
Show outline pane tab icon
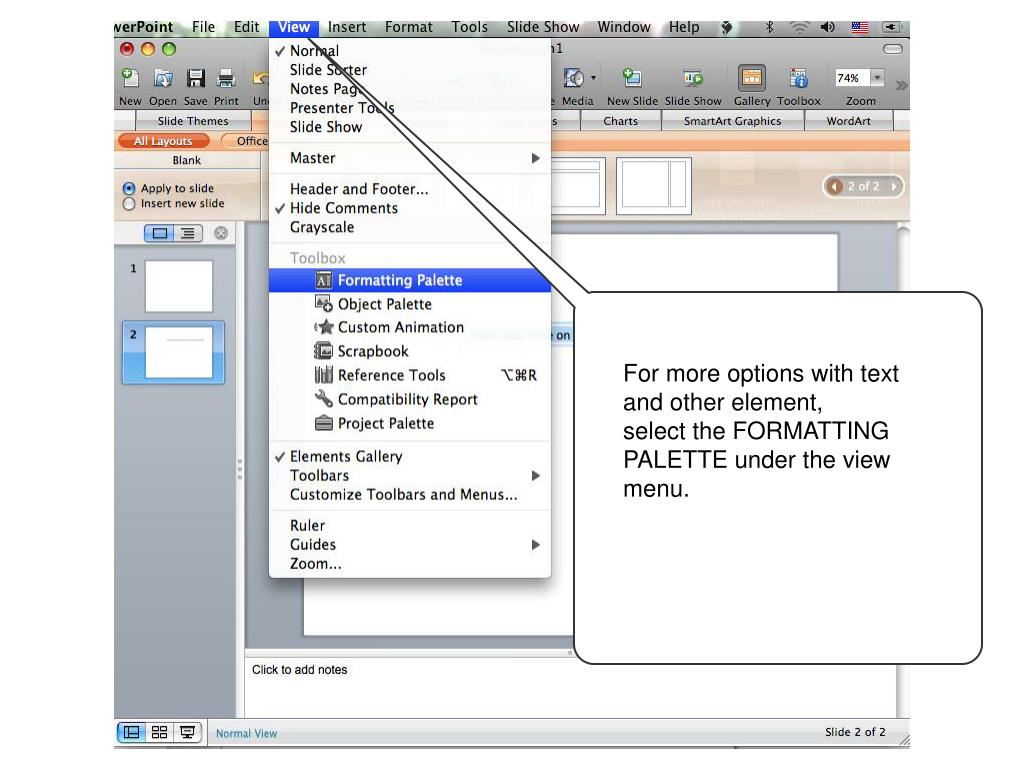pos(188,233)
